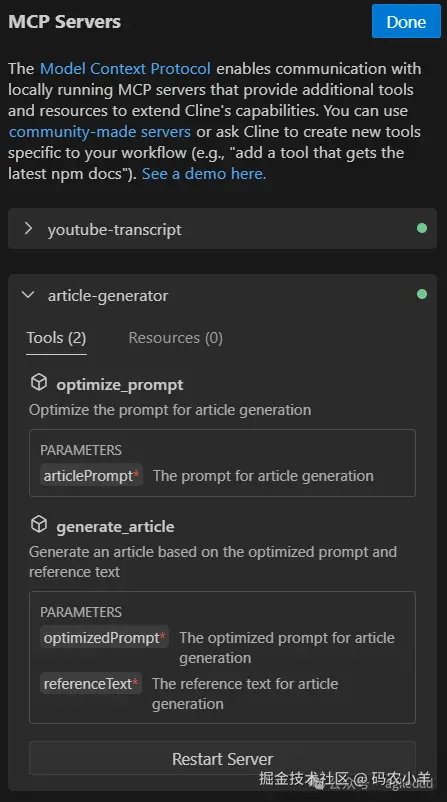The height and width of the screenshot is (802, 447).
Task: Click the Done button
Action: [x=406, y=21]
